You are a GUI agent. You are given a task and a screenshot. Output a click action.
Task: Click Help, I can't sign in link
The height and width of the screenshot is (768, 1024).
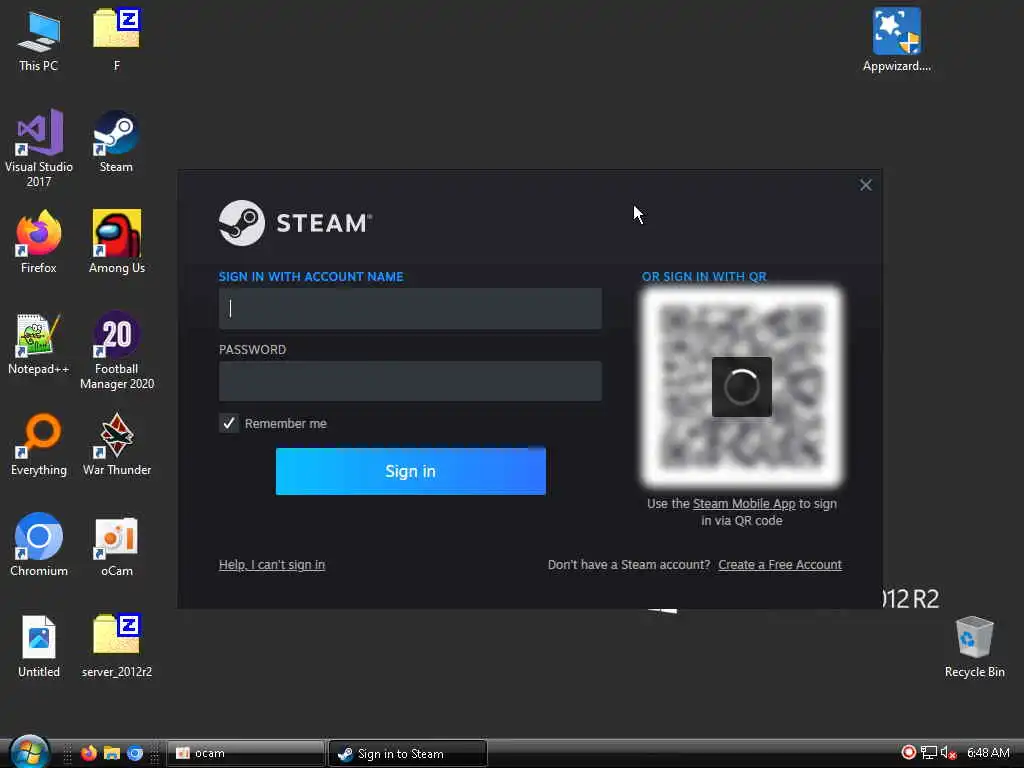(272, 565)
